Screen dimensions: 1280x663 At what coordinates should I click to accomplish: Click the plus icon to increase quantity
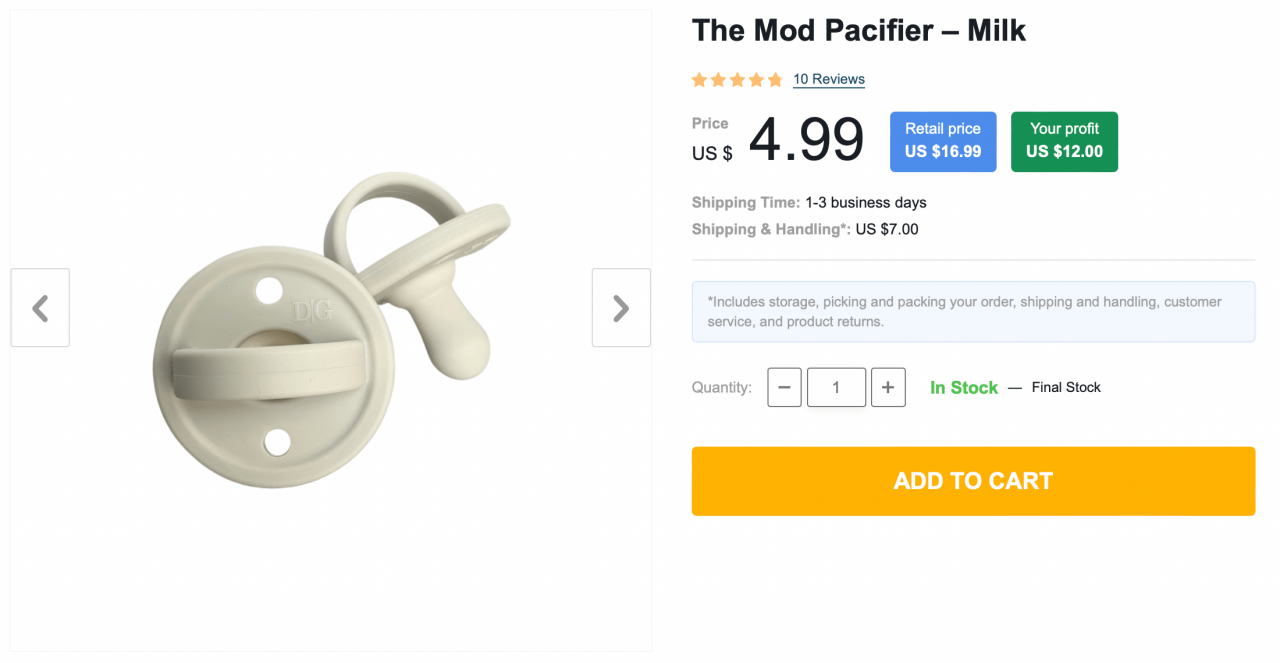pyautogui.click(x=888, y=387)
